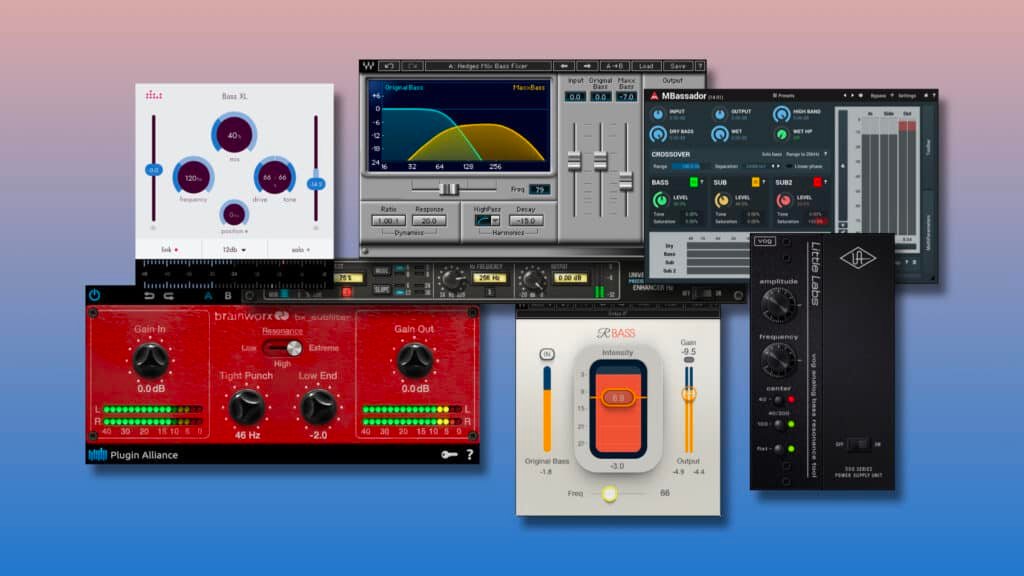Click the redo arrow in MaxxBass toolbar
Screen dimensions: 1024x576
pyautogui.click(x=413, y=66)
